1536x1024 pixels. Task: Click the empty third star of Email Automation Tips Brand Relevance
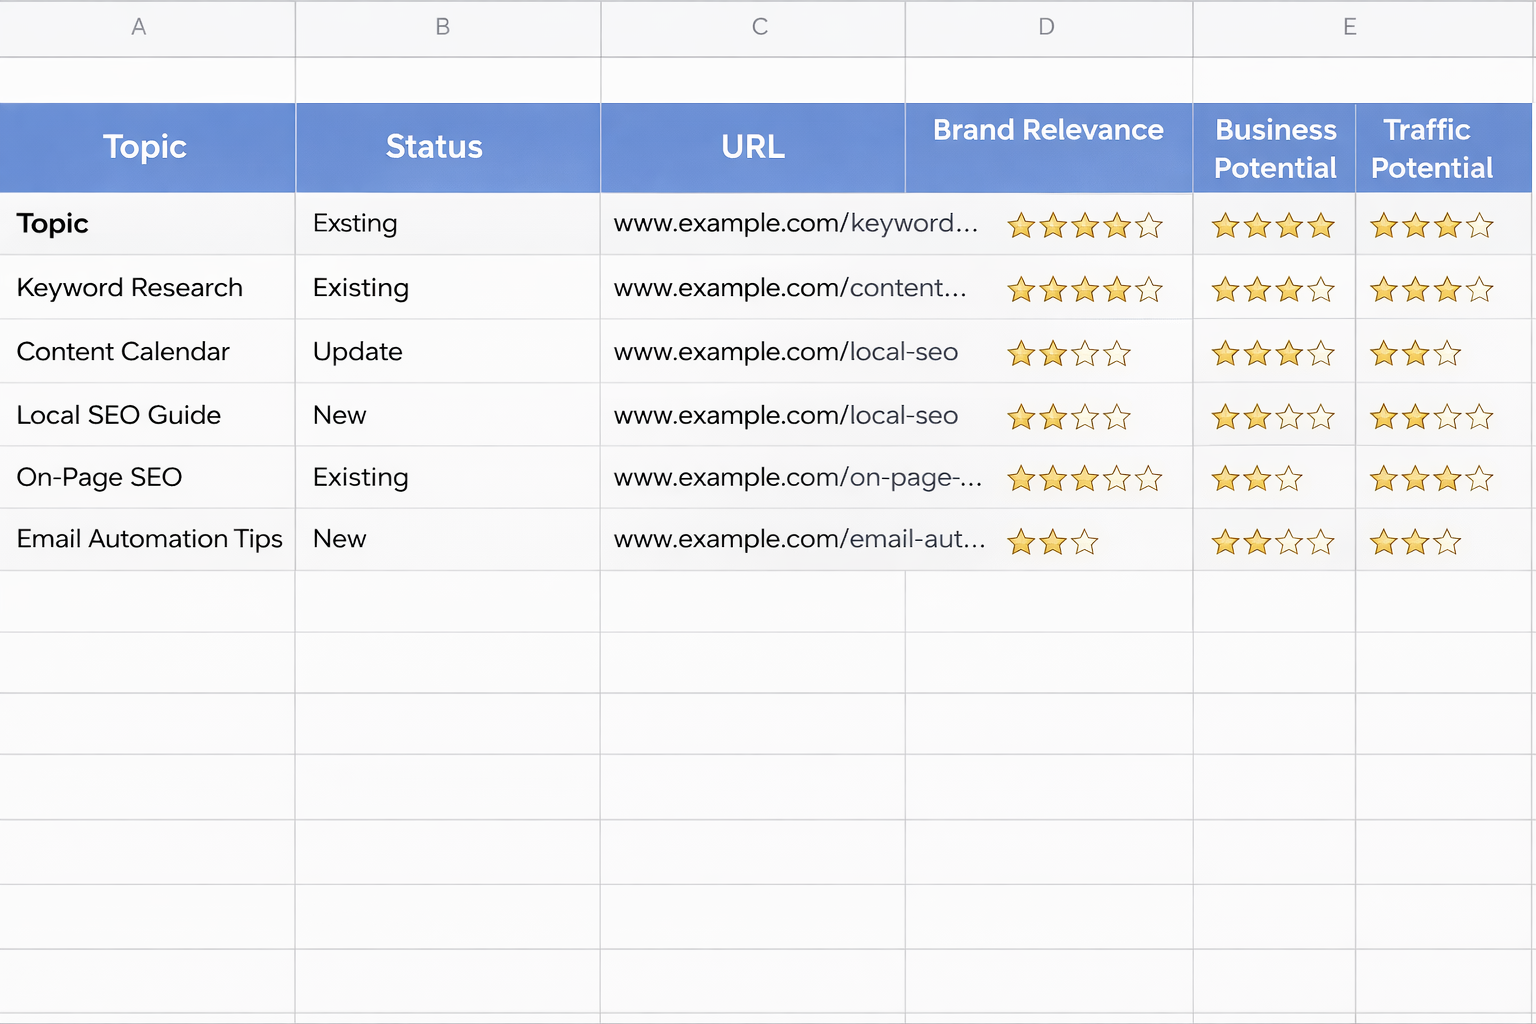pos(1084,541)
